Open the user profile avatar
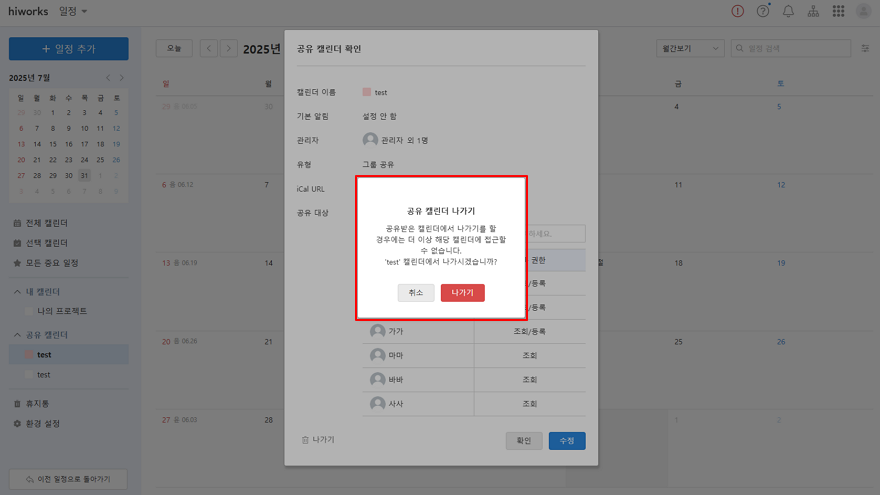 864,11
